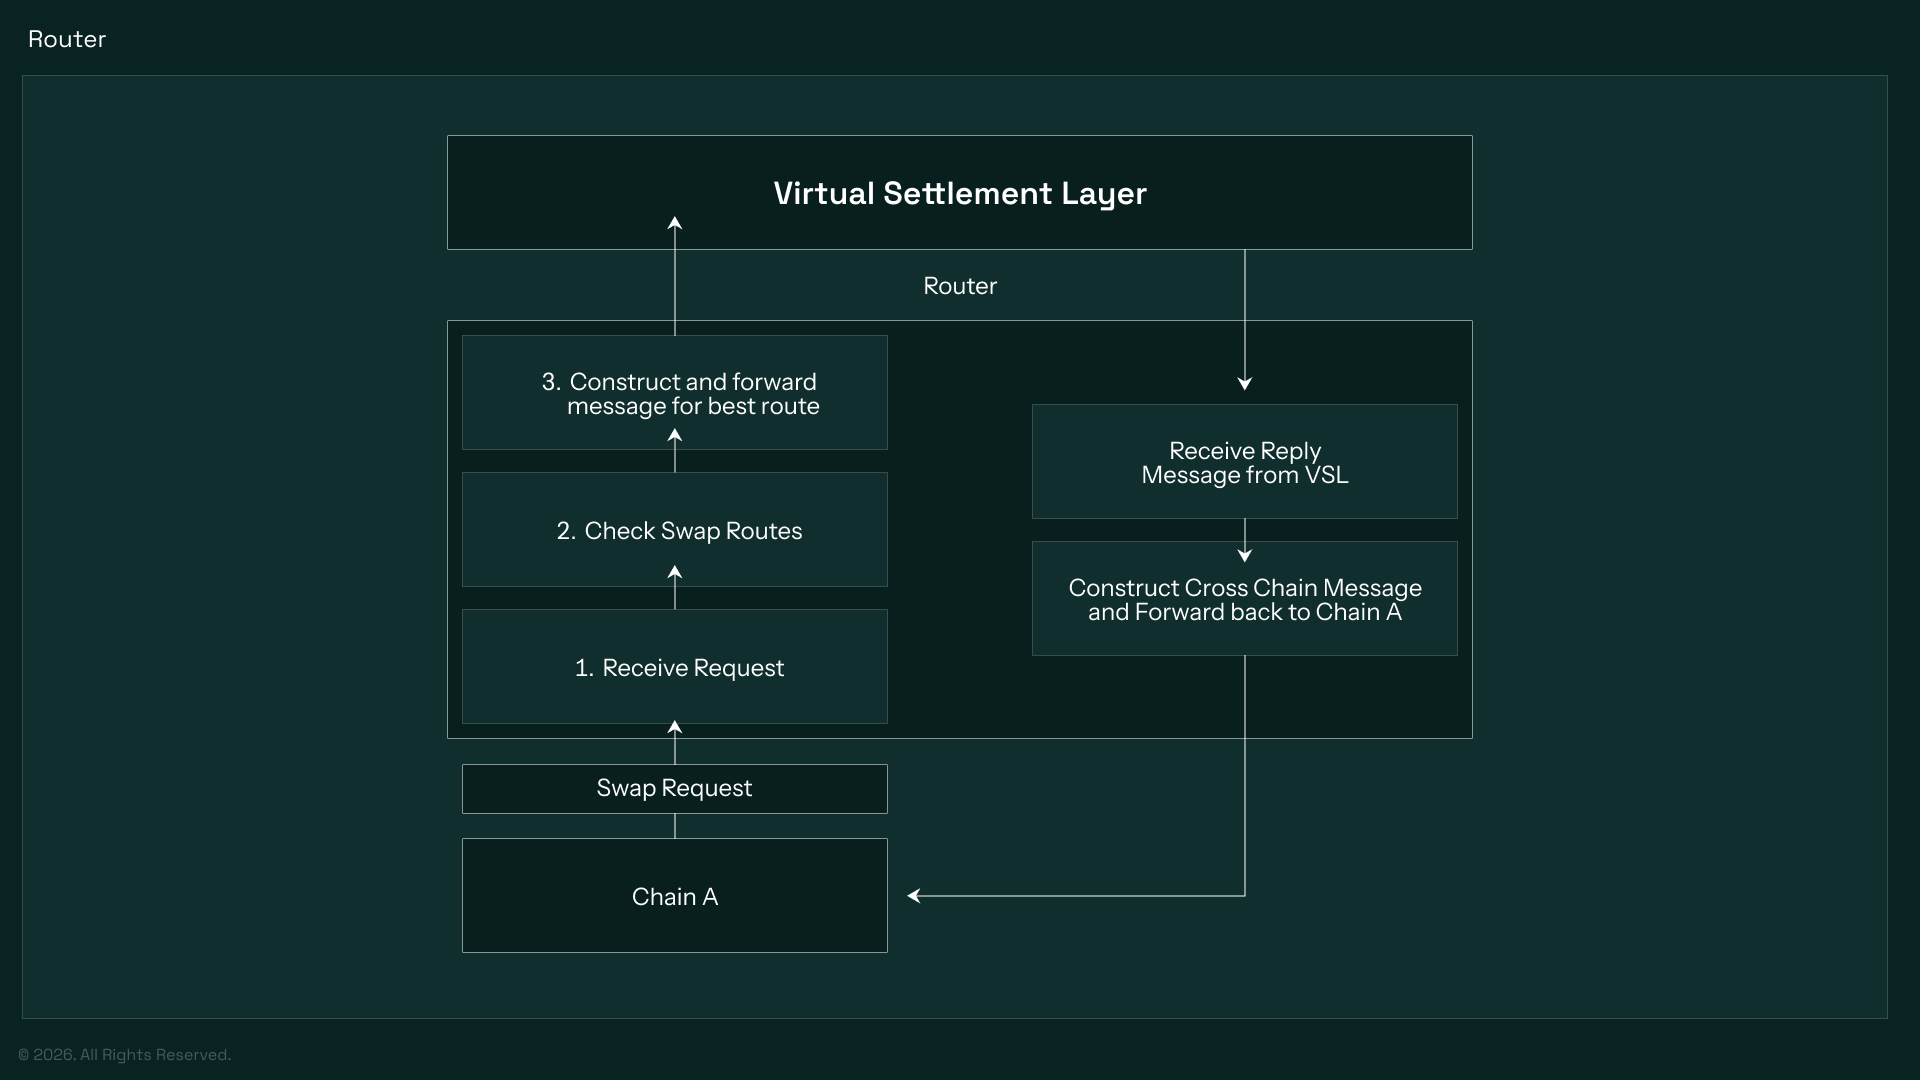
Task: Select the downward arrow from VSL to Router
Action: click(x=1245, y=320)
